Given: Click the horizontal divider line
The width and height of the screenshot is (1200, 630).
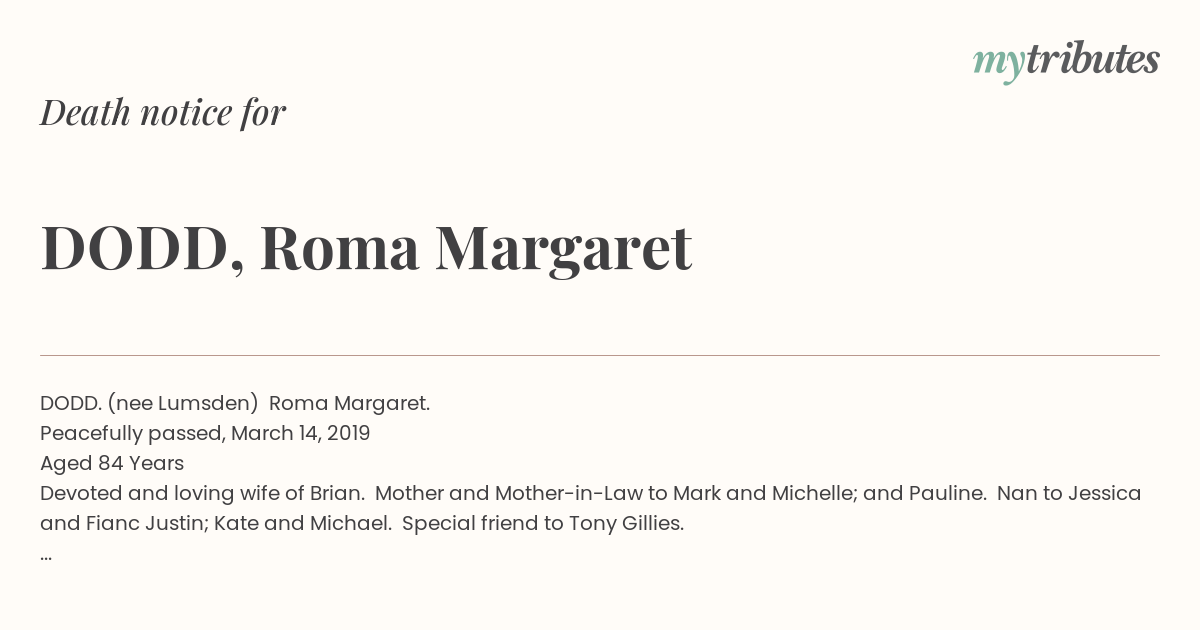Looking at the screenshot, I should pos(600,355).
